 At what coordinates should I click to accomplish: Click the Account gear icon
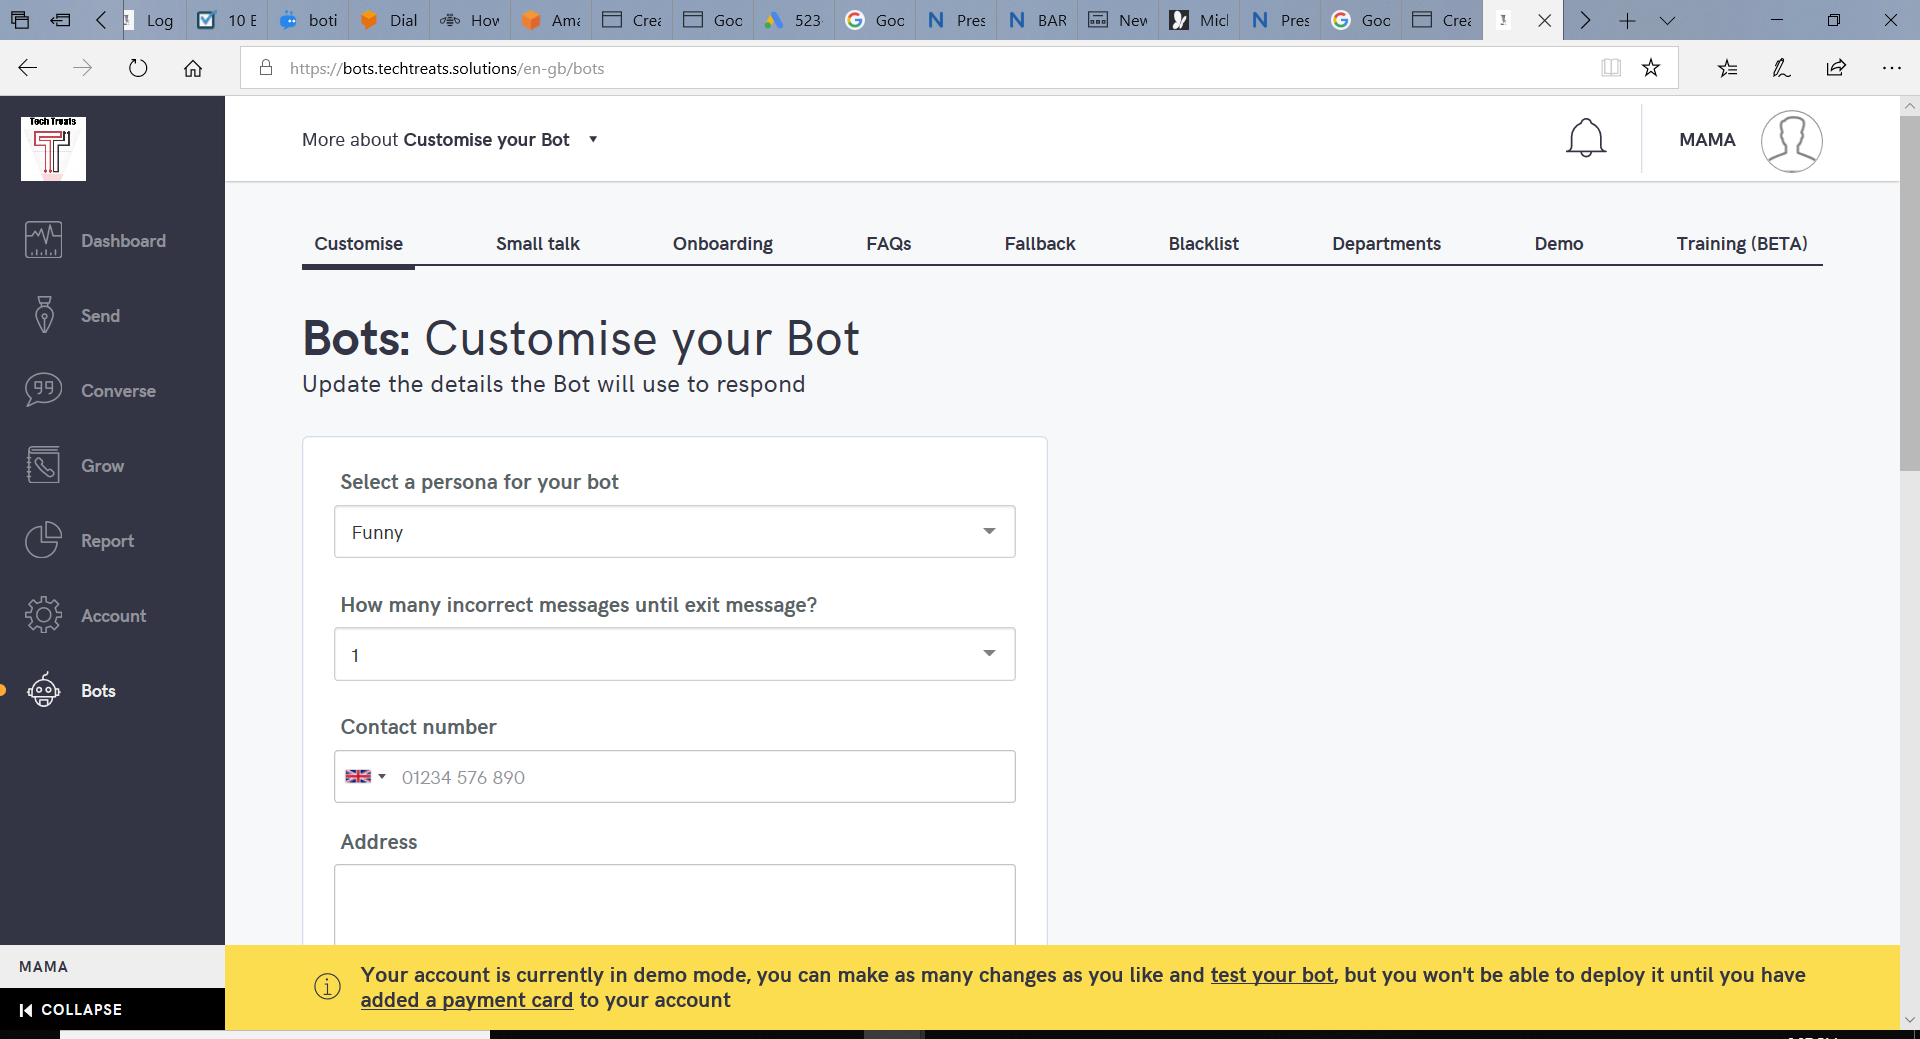pos(43,615)
